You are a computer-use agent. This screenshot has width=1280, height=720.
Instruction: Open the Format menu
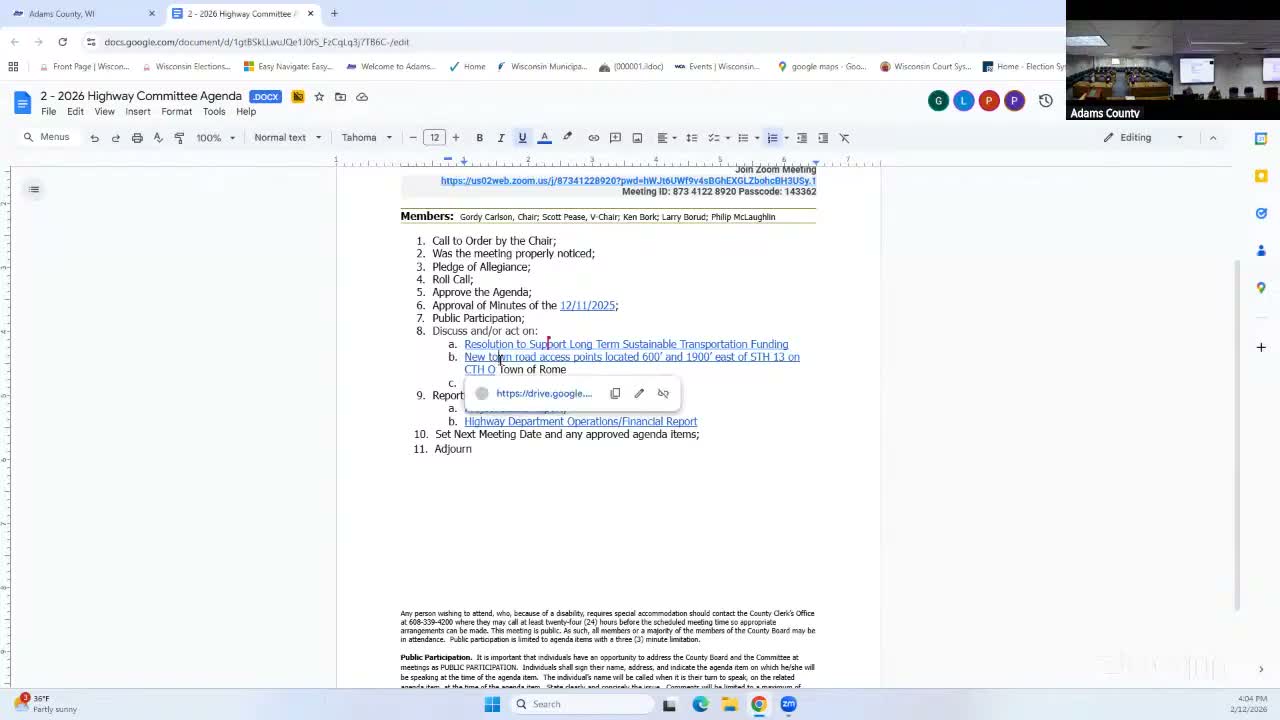tap(176, 111)
